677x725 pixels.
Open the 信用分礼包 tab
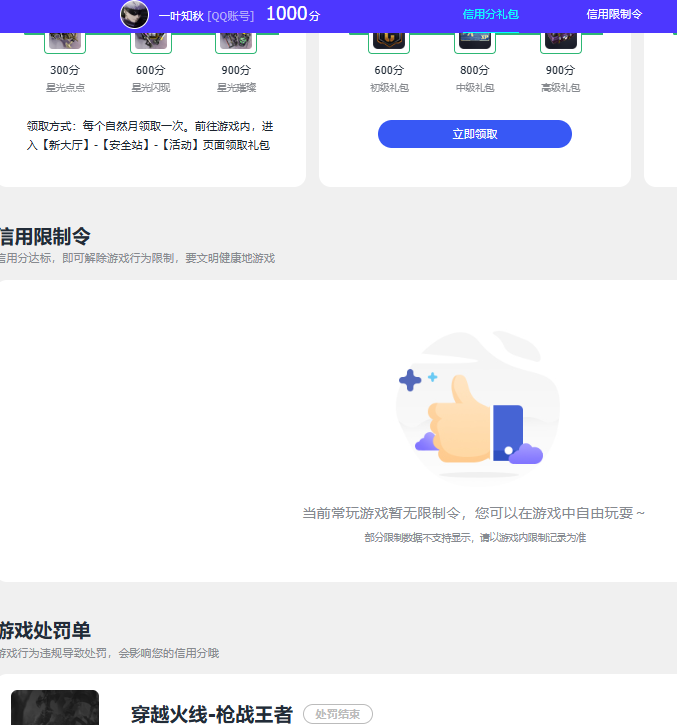click(491, 15)
